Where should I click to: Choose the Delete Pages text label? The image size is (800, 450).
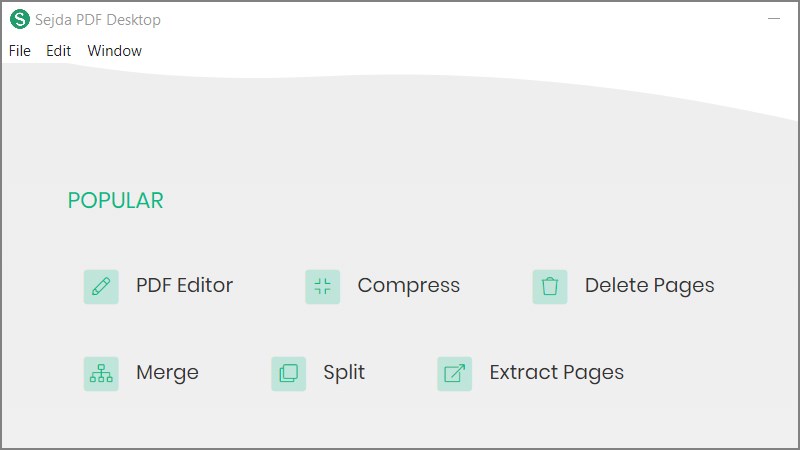649,286
